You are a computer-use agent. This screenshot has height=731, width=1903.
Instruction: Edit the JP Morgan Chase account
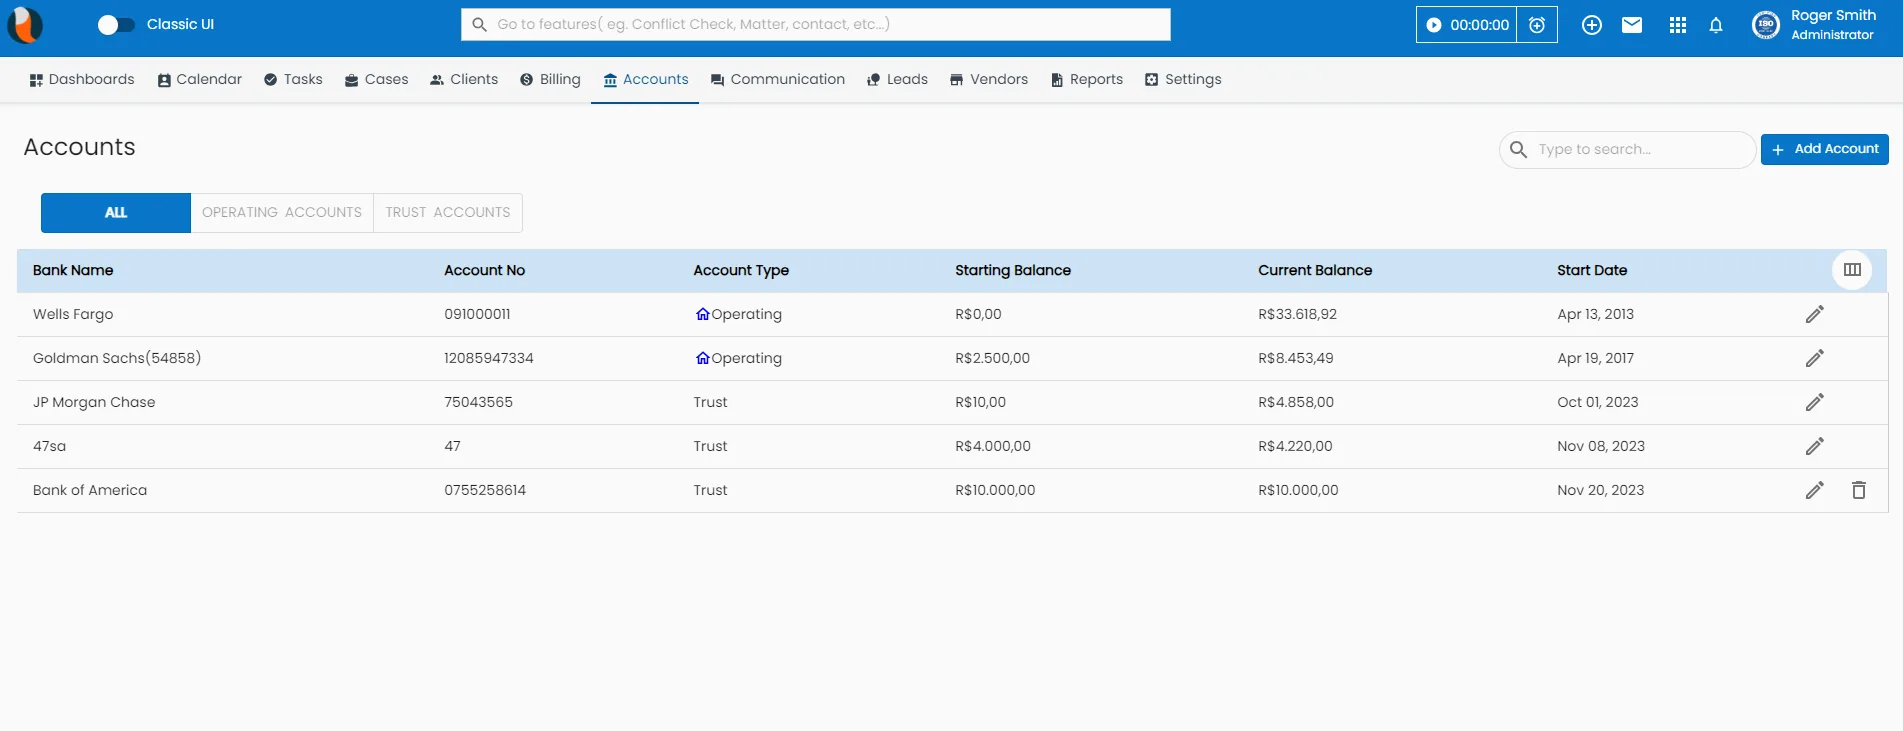1815,402
